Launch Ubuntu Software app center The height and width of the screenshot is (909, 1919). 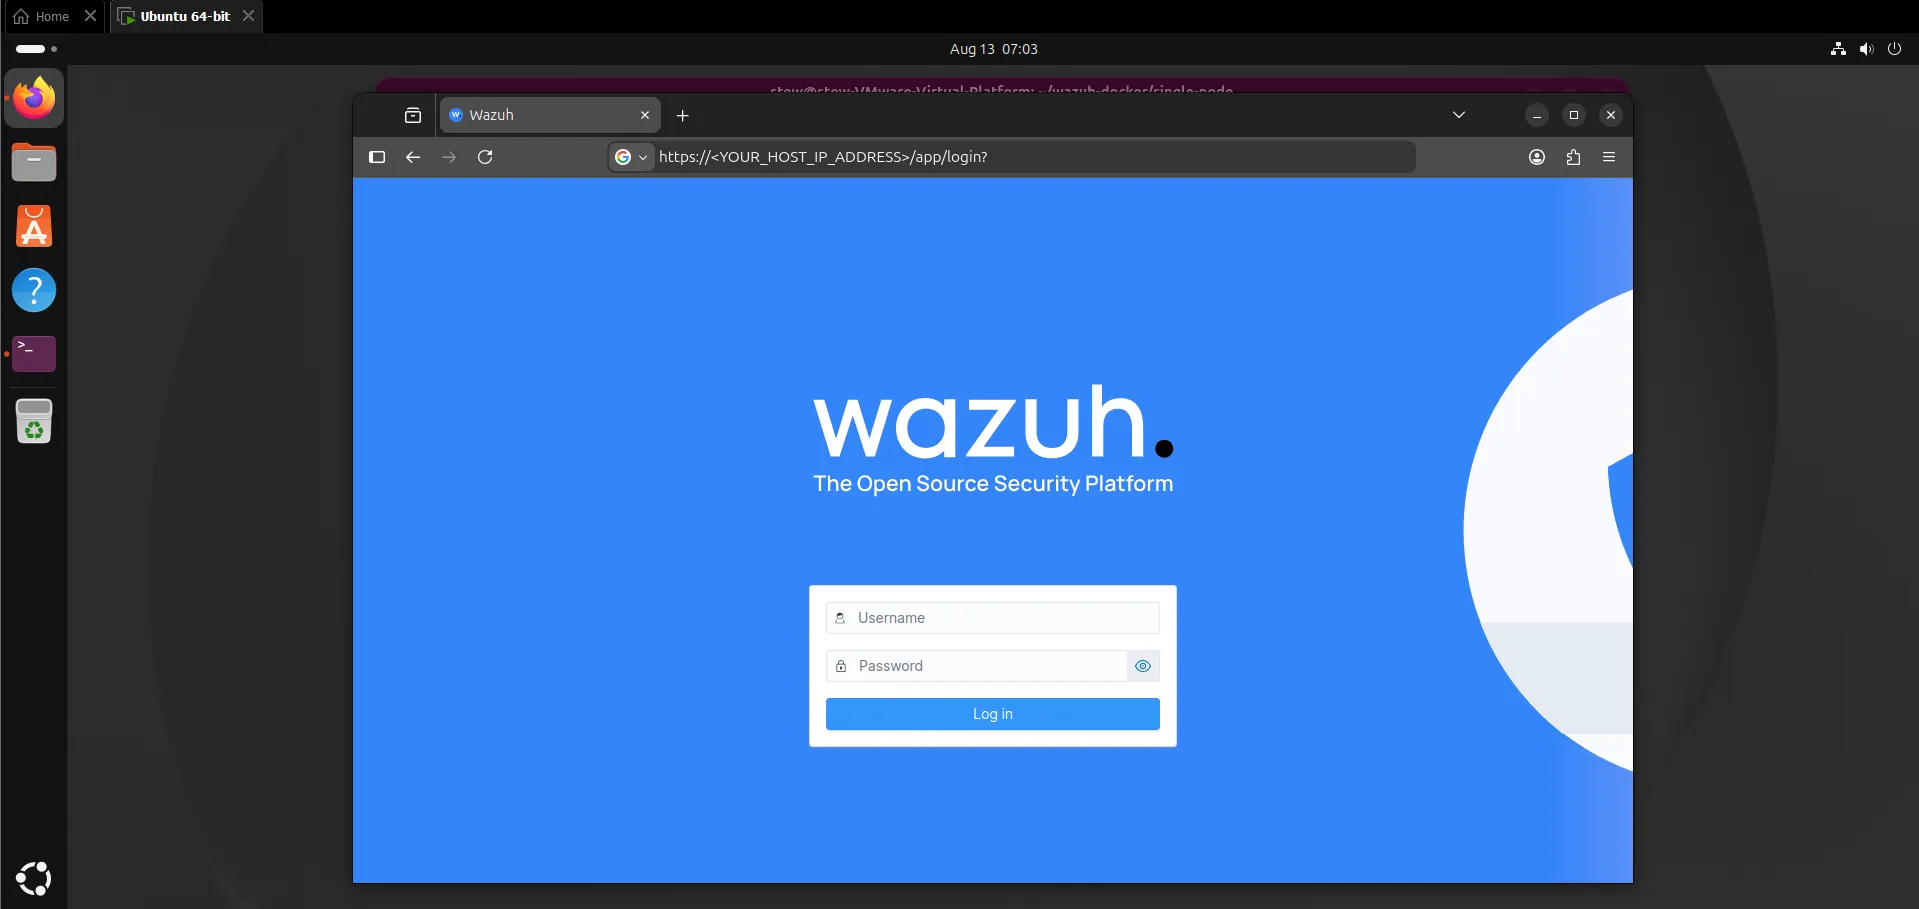coord(34,226)
